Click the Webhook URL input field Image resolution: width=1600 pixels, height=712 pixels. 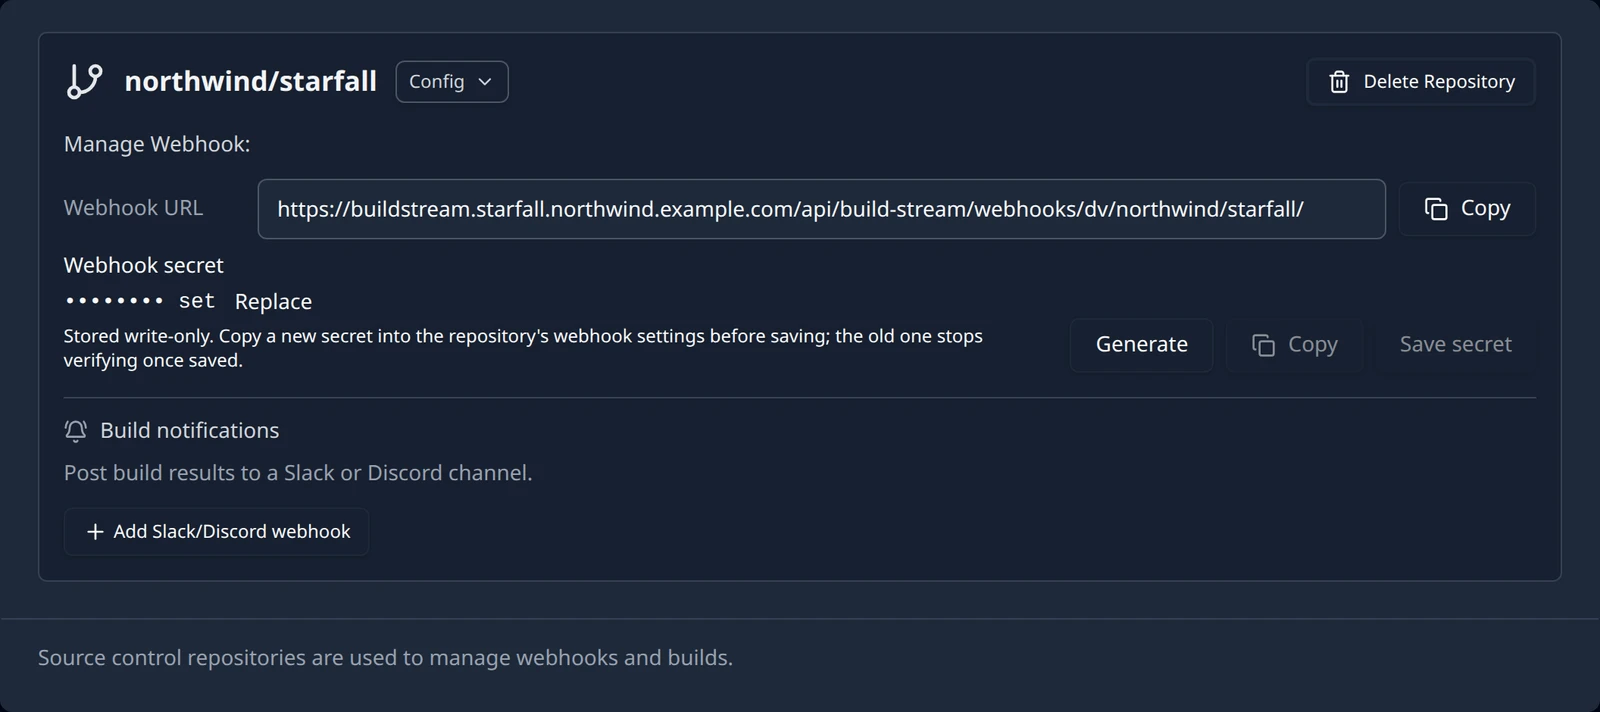click(821, 209)
